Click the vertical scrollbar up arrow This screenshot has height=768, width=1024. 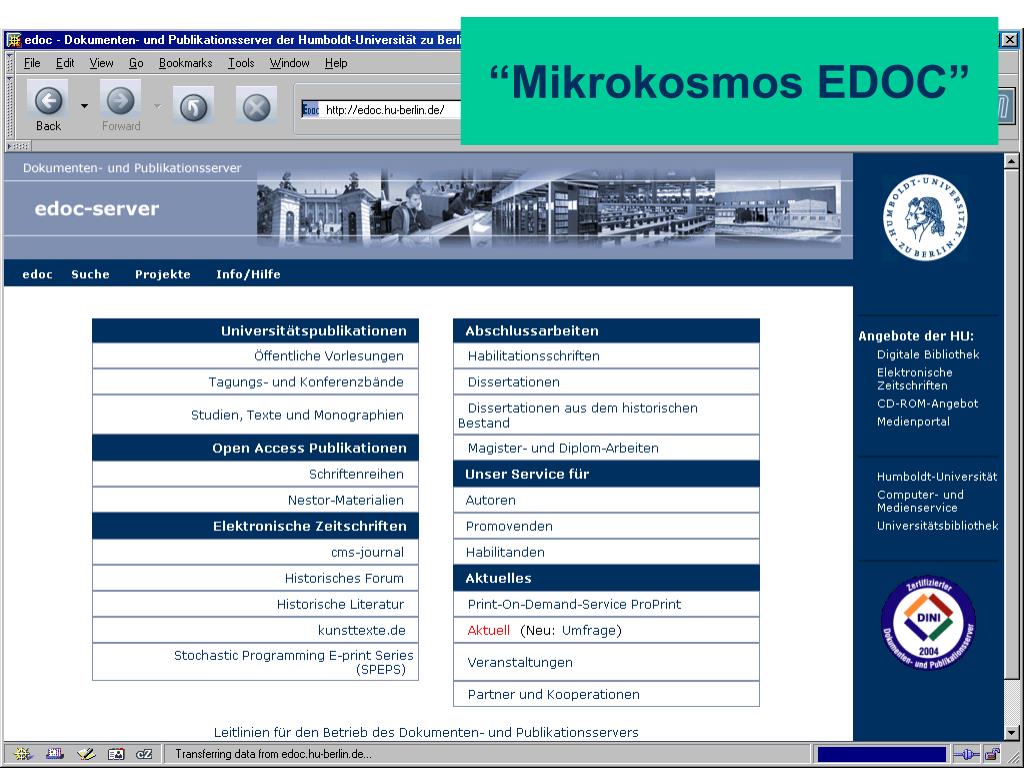click(1011, 161)
